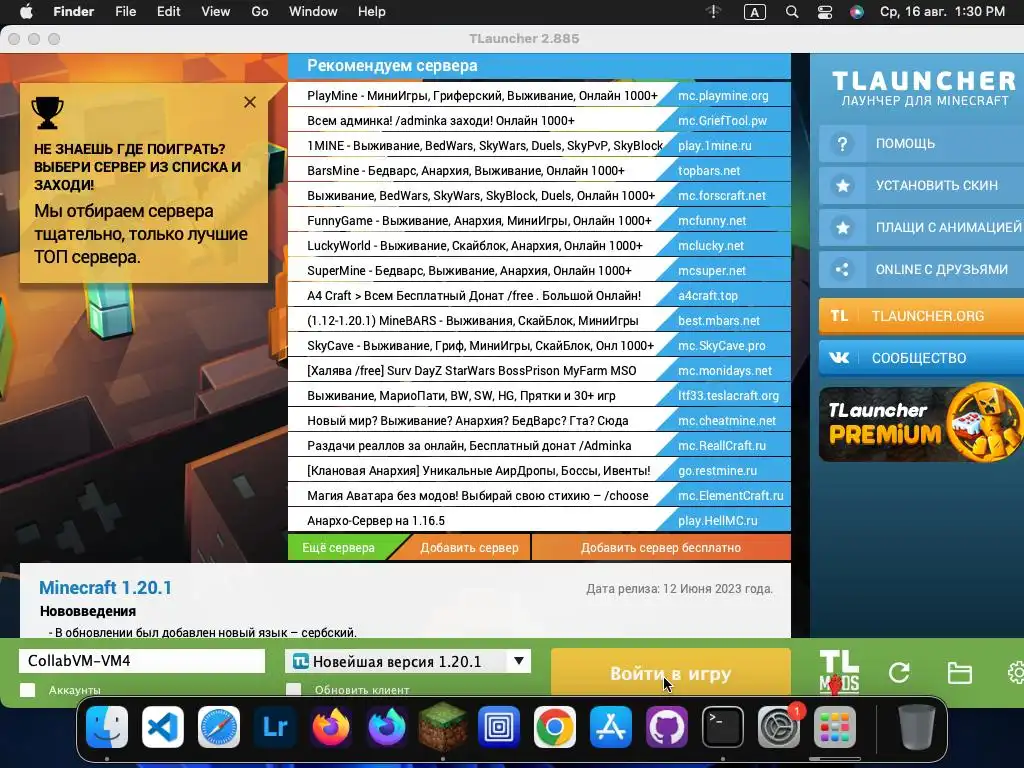The image size is (1024, 768).
Task: Open the View menu
Action: tap(216, 12)
